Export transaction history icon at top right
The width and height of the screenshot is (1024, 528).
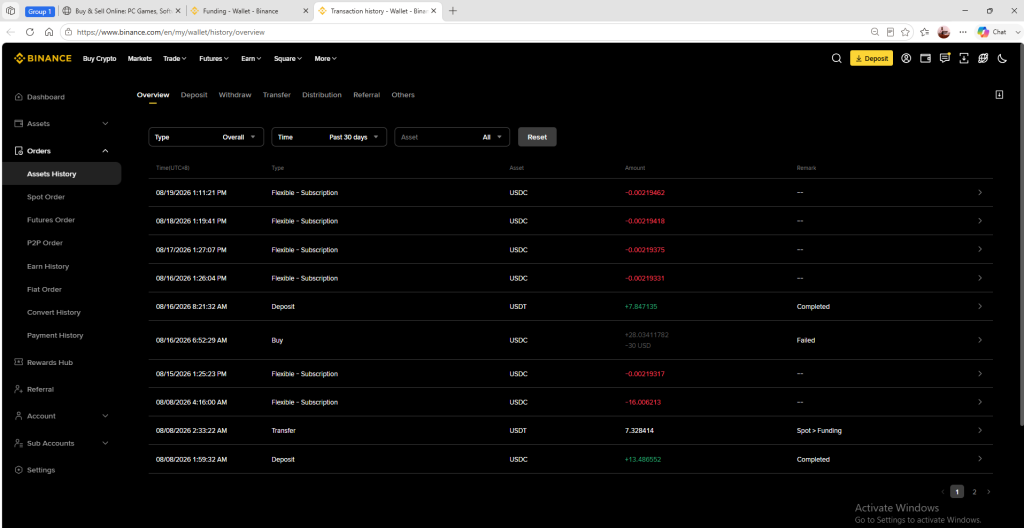coord(999,95)
